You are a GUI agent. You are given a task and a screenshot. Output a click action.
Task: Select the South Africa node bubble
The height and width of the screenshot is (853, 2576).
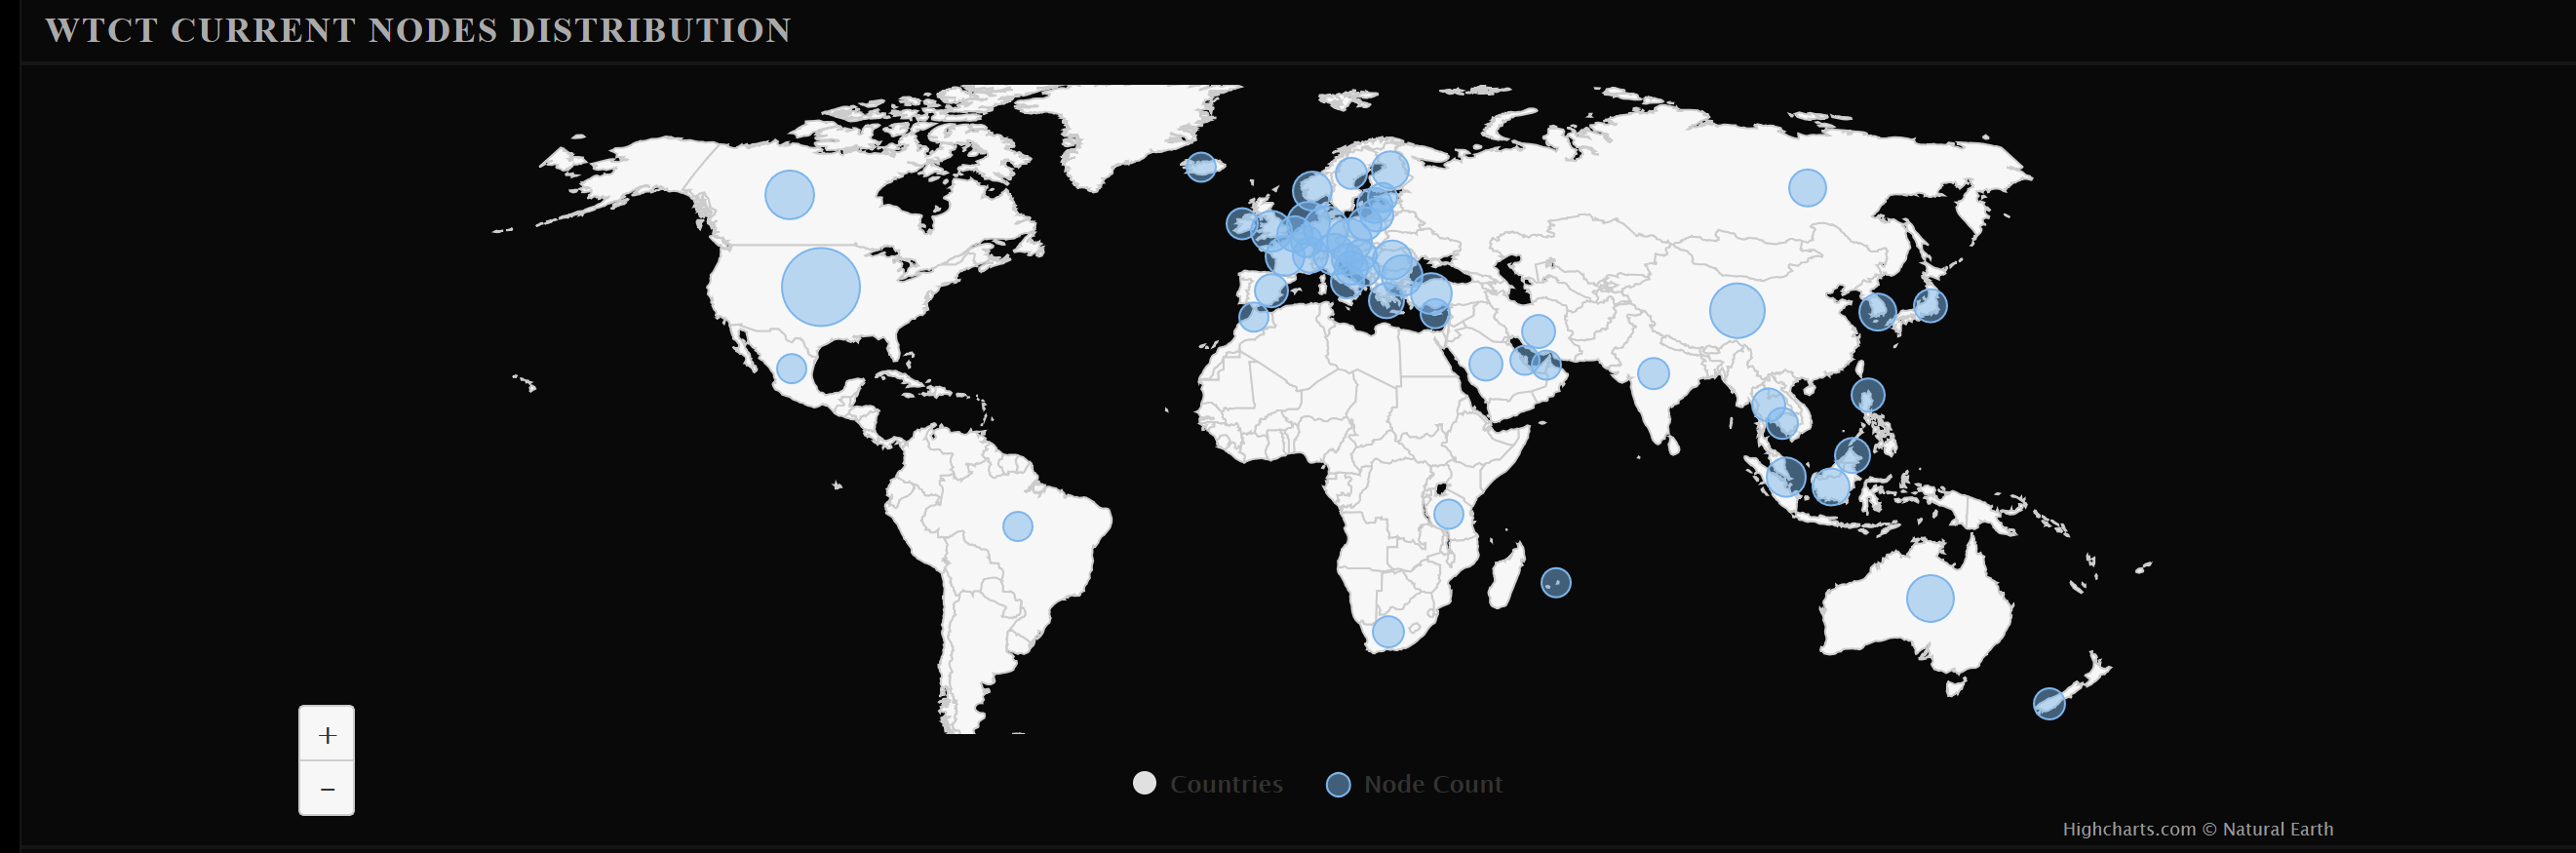pos(1388,631)
